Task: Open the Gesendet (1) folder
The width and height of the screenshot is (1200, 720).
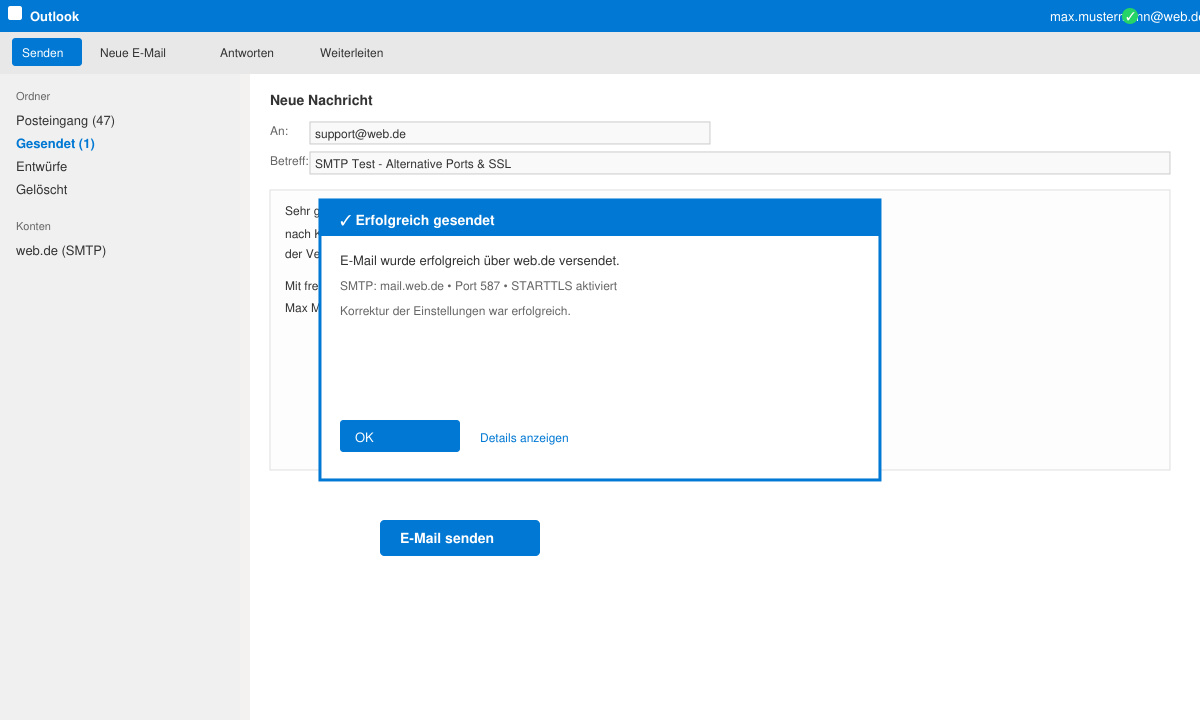Action: pyautogui.click(x=55, y=143)
